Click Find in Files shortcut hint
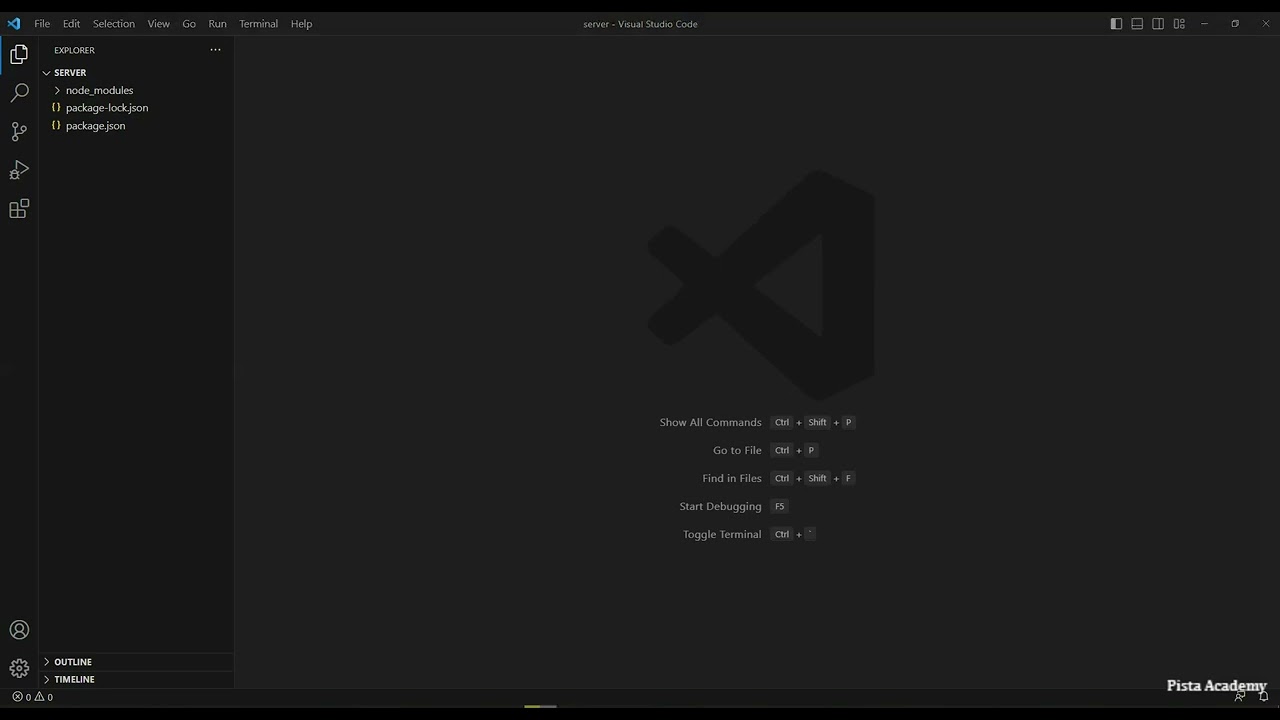1280x720 pixels. point(779,478)
